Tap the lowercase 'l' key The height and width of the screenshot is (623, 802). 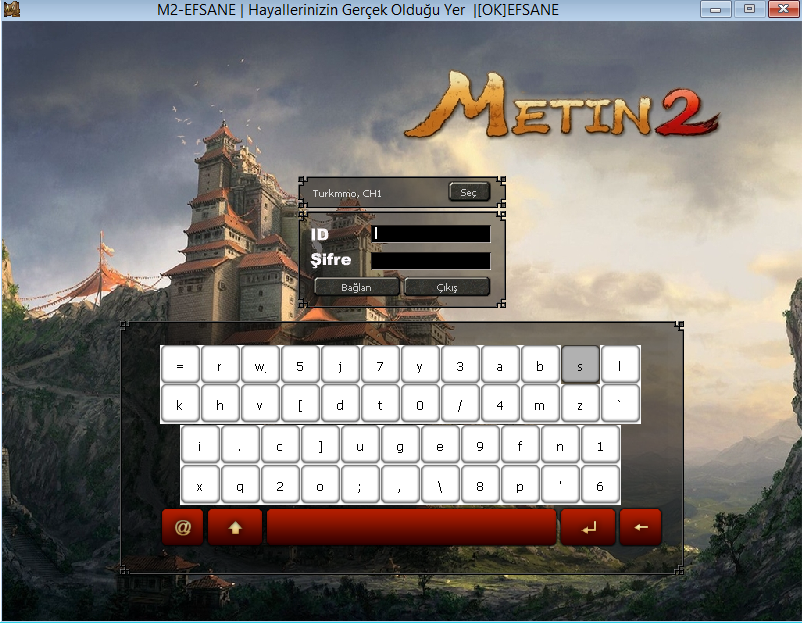(x=620, y=365)
